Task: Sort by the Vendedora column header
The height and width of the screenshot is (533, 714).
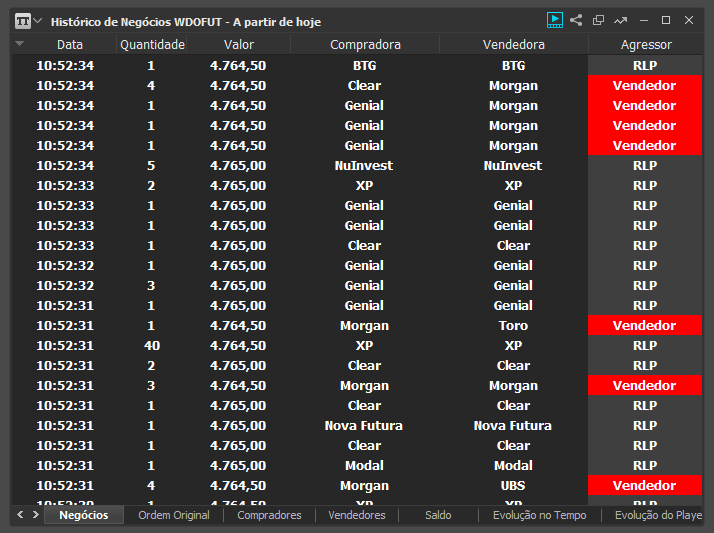Action: tap(514, 45)
